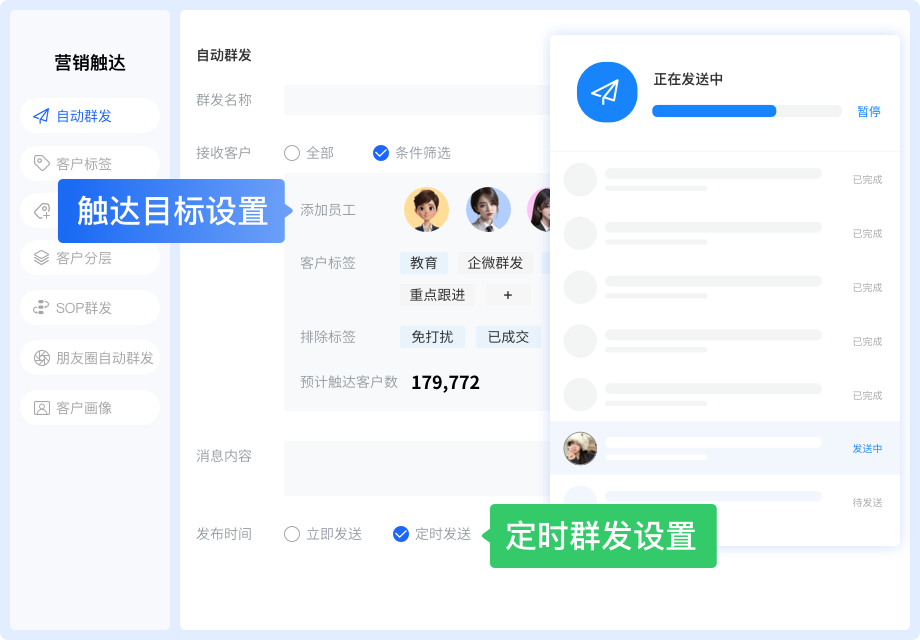
Task: Click the 营销触达 heading
Action: [x=90, y=63]
